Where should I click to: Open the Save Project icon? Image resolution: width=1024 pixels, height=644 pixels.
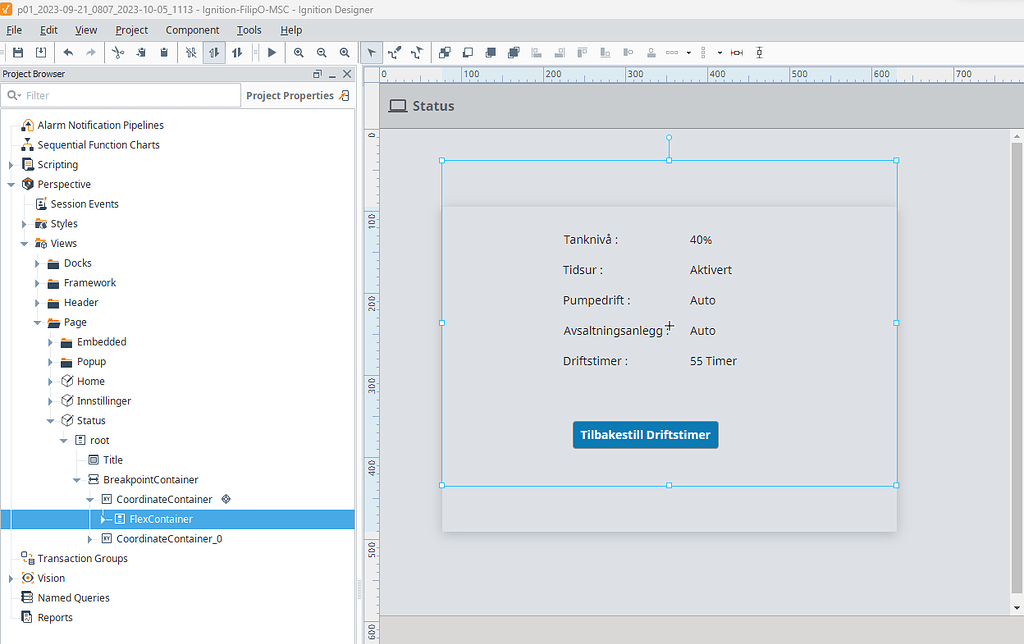tap(17, 52)
